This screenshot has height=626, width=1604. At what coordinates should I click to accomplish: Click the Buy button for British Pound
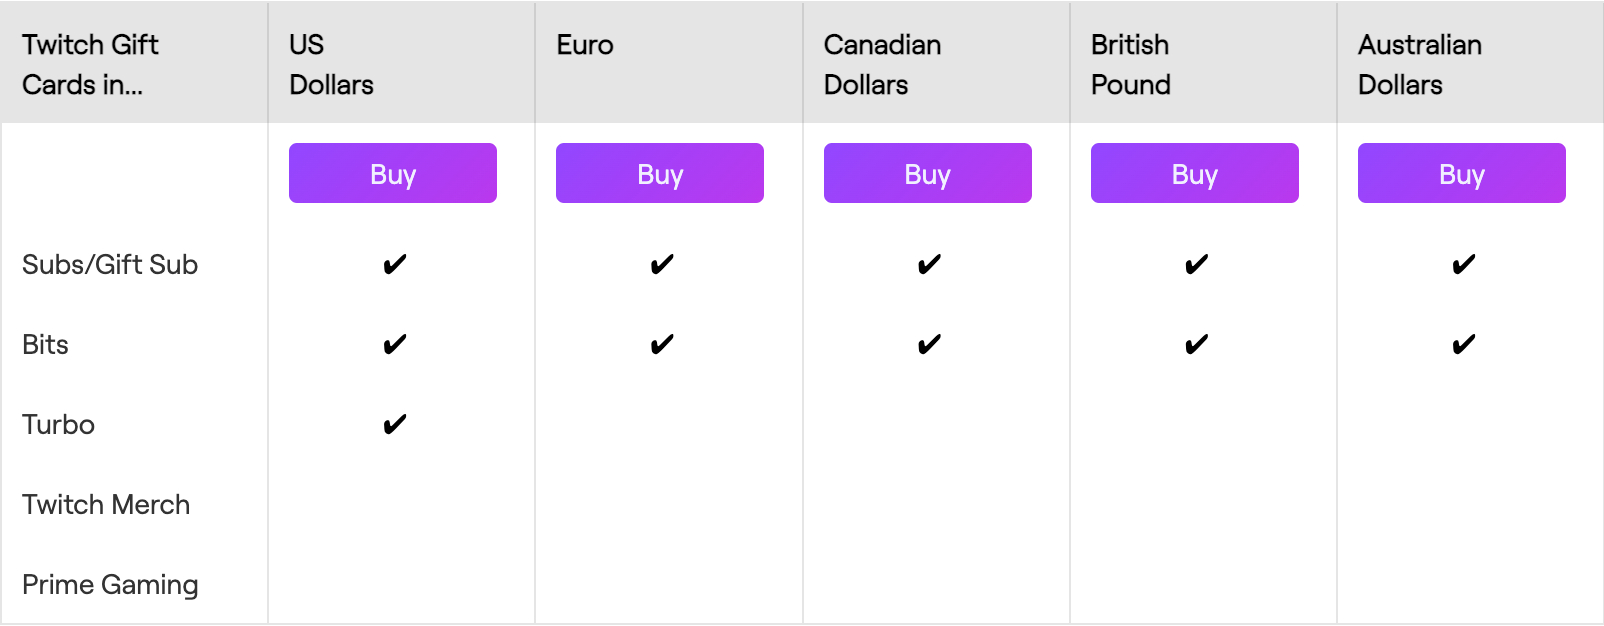click(1195, 173)
